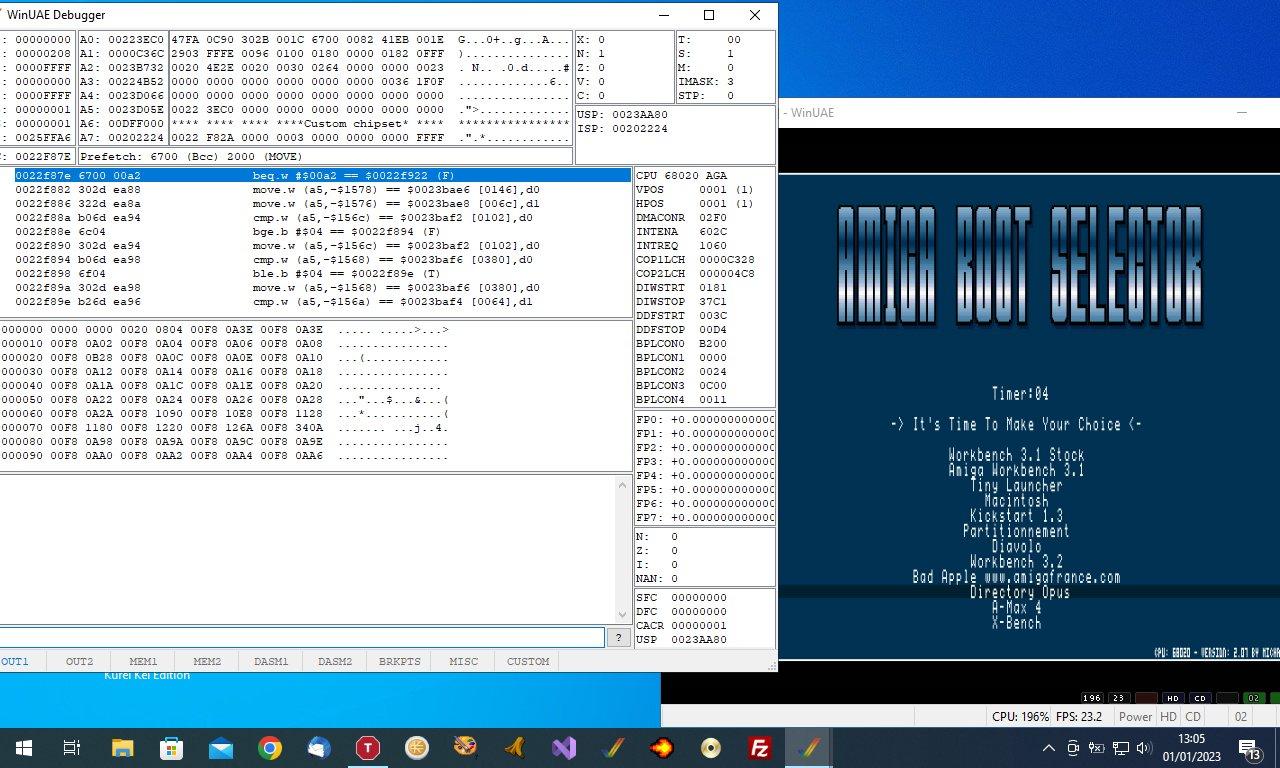Open CUSTOM tab in debugger
The image size is (1280, 768).
(528, 661)
